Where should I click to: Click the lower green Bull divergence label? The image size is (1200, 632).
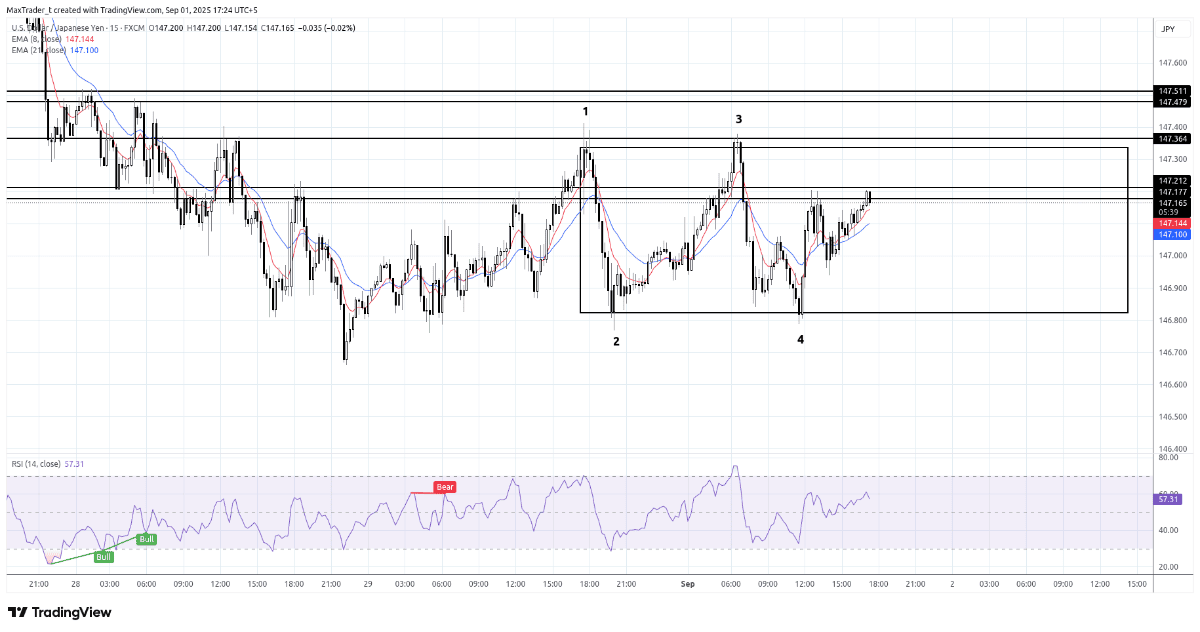pyautogui.click(x=104, y=557)
